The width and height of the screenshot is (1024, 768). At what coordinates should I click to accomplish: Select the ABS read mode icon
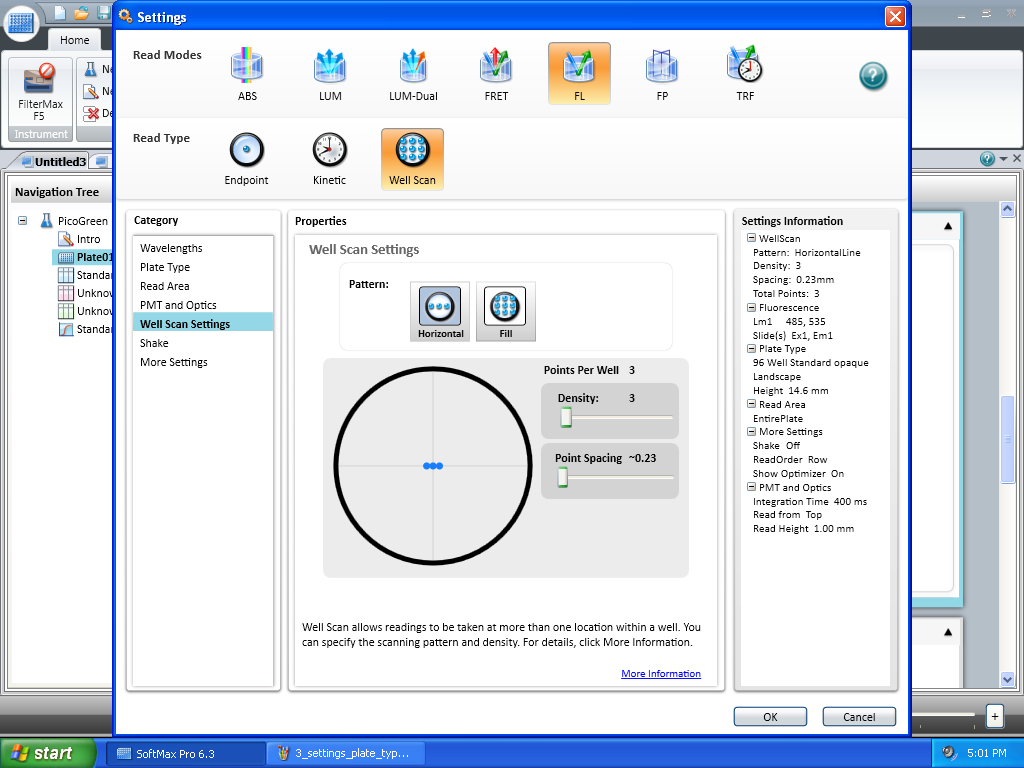click(247, 68)
